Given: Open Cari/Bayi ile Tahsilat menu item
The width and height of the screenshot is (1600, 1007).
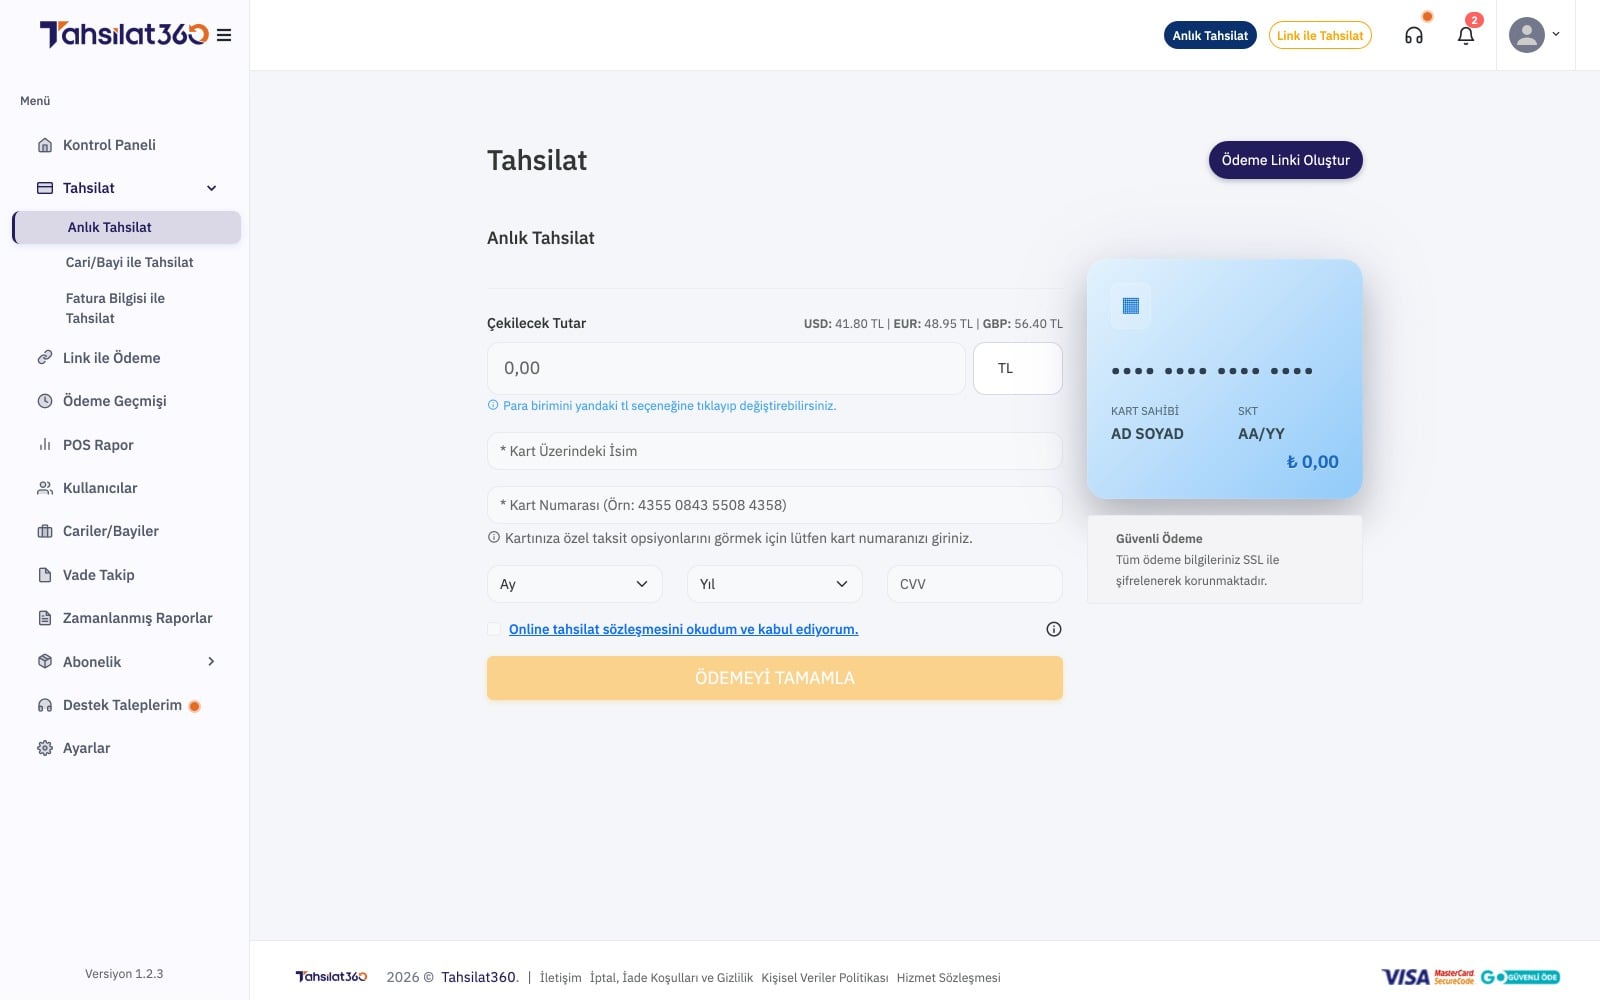Looking at the screenshot, I should (x=130, y=262).
